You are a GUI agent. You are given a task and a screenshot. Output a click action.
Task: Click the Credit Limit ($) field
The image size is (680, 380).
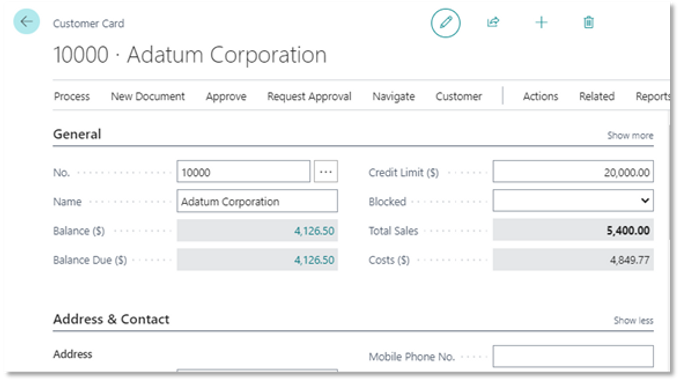click(573, 172)
